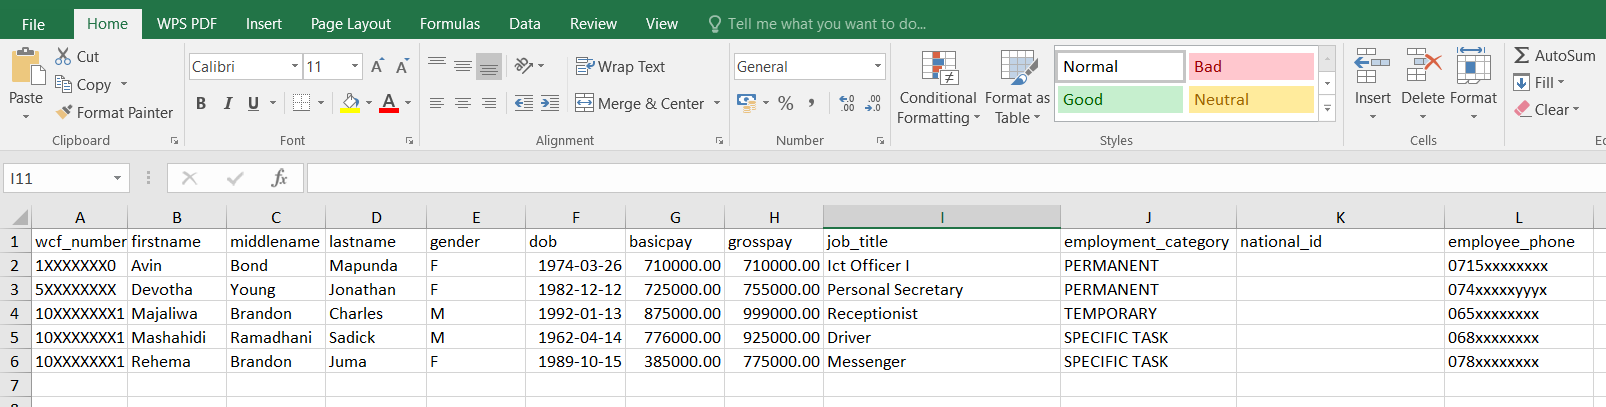Image resolution: width=1606 pixels, height=407 pixels.
Task: Open the WPS PDF tab
Action: click(187, 24)
